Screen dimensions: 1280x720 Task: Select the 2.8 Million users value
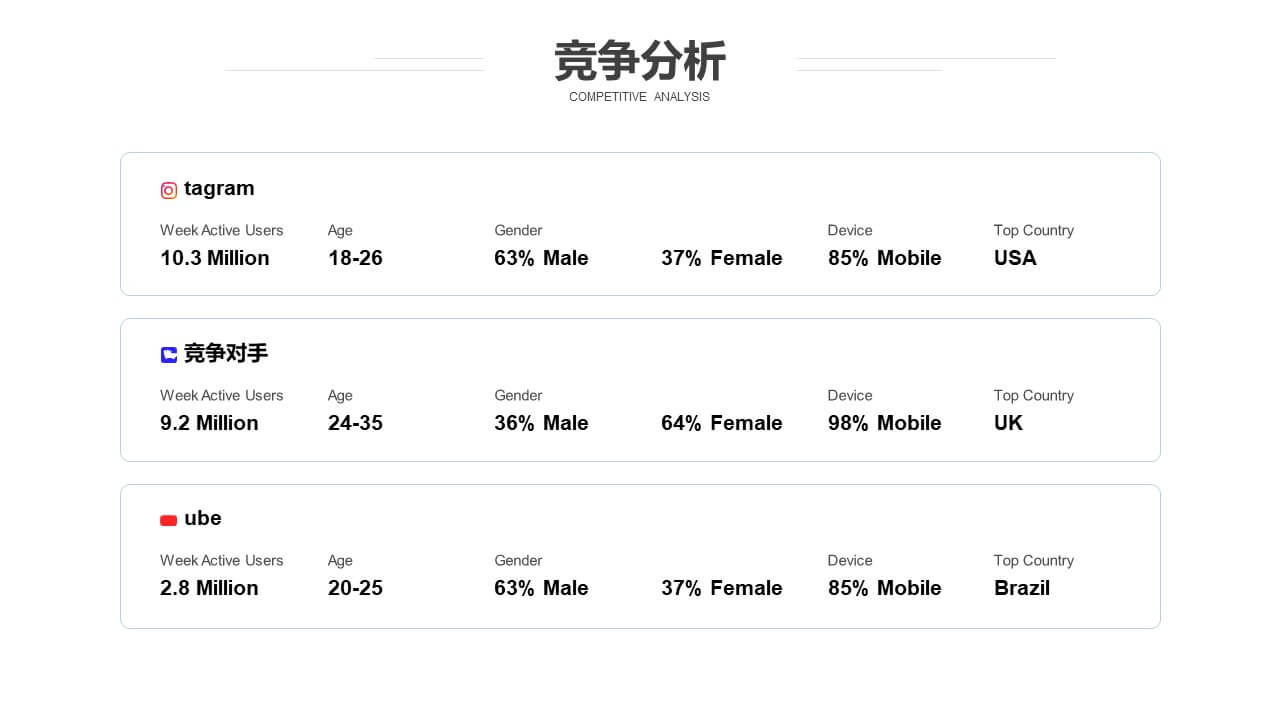click(x=209, y=588)
